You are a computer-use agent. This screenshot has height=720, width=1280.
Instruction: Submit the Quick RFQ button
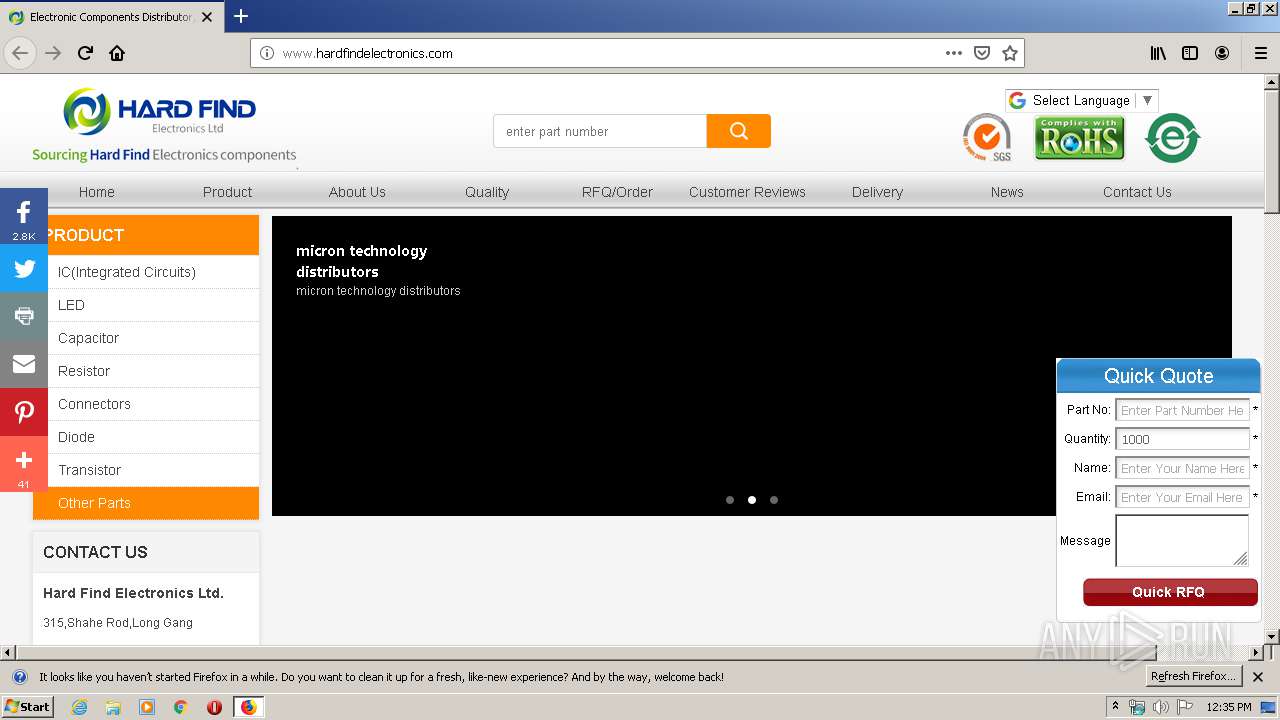click(x=1170, y=592)
